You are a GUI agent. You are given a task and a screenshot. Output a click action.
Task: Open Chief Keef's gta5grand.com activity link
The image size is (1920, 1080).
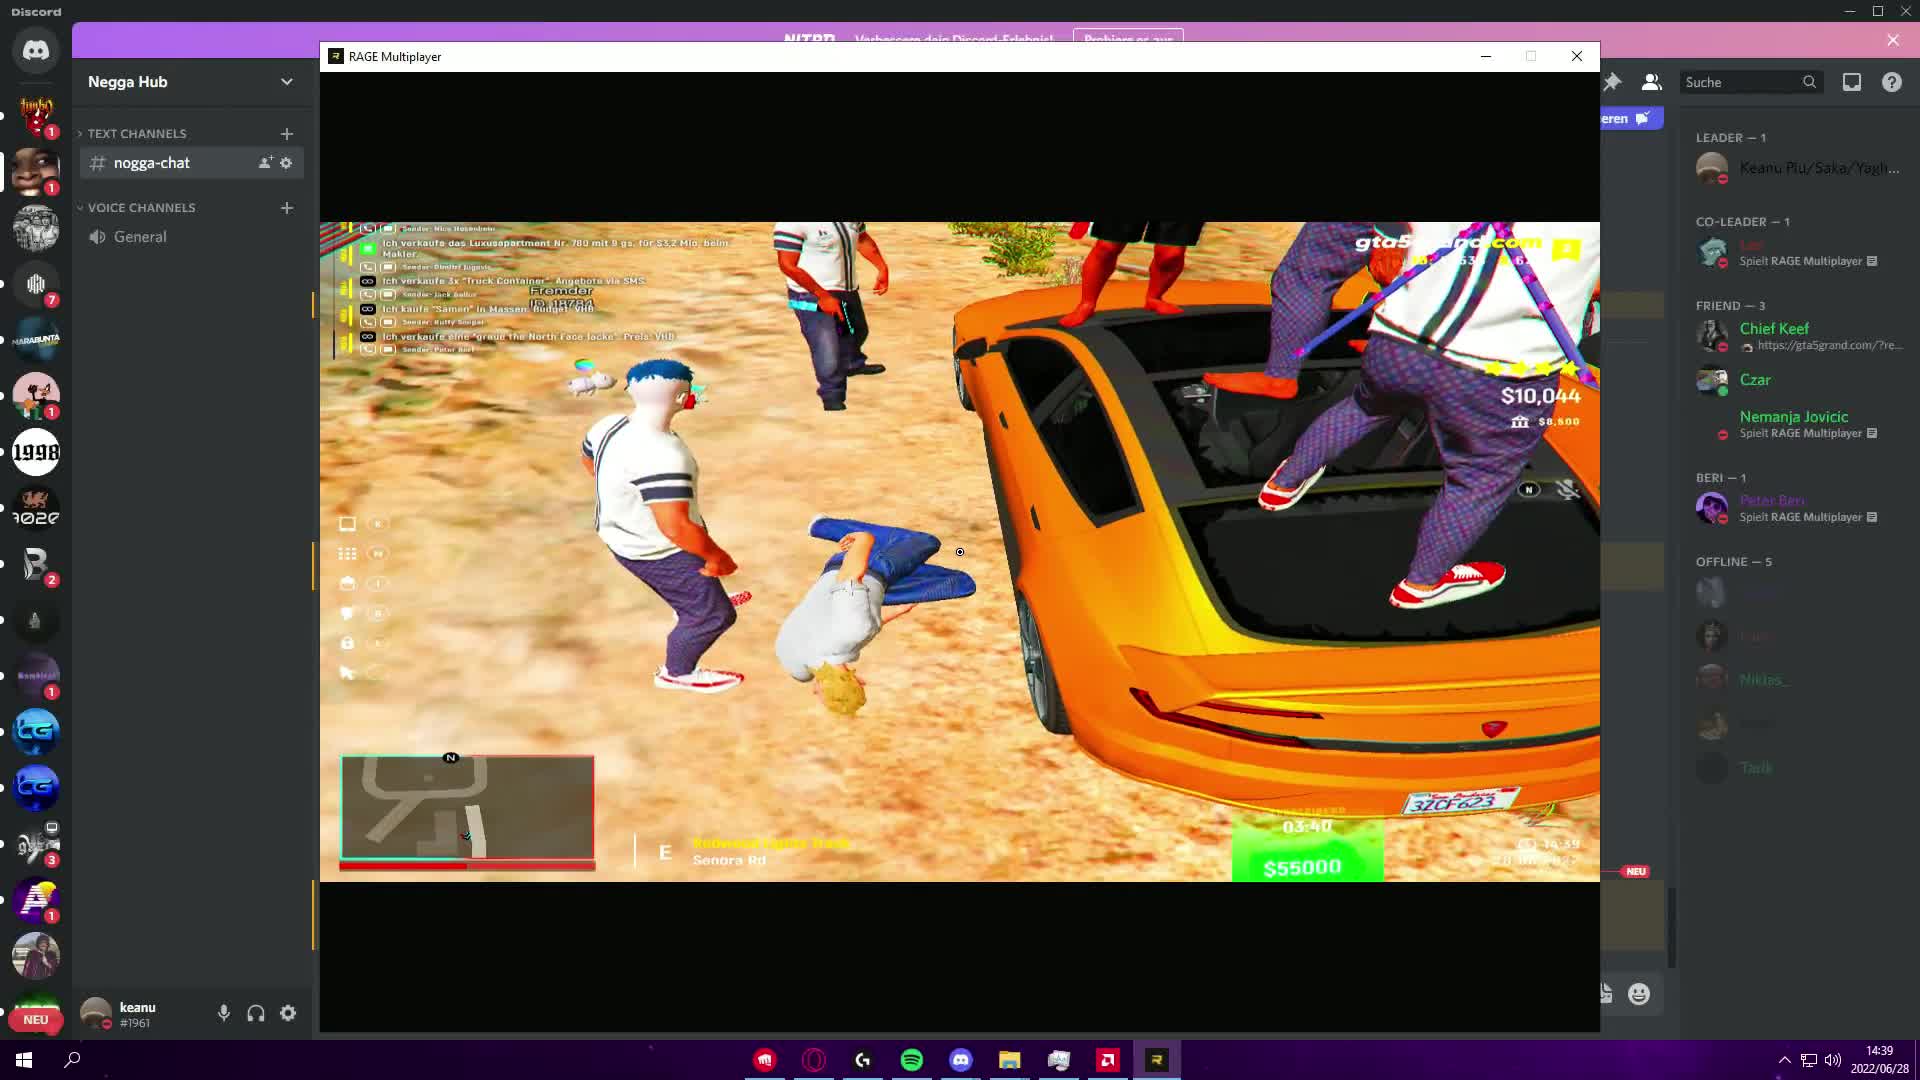click(x=1830, y=346)
